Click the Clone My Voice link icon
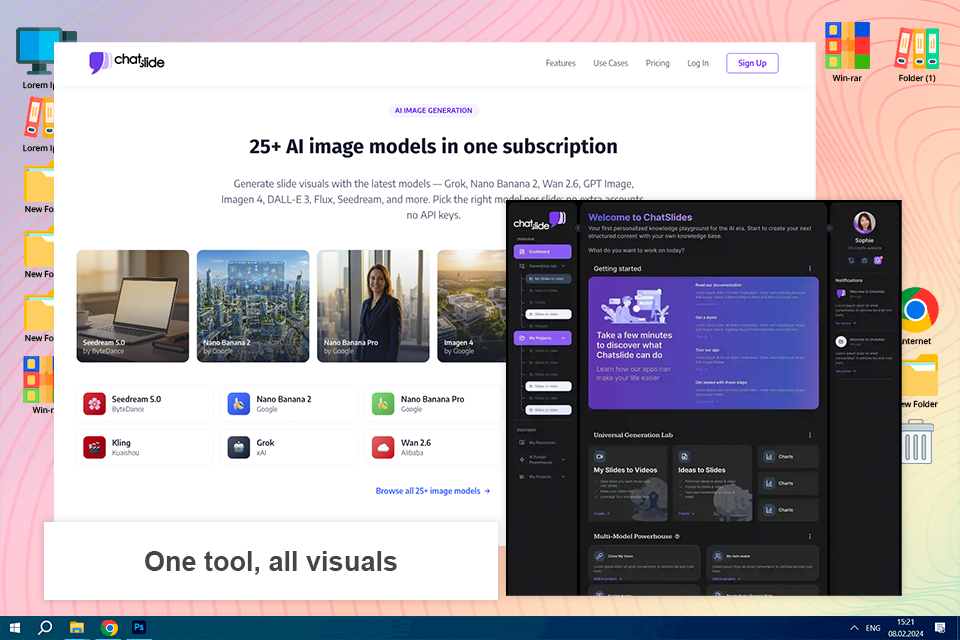Viewport: 960px width, 640px height. [x=599, y=556]
